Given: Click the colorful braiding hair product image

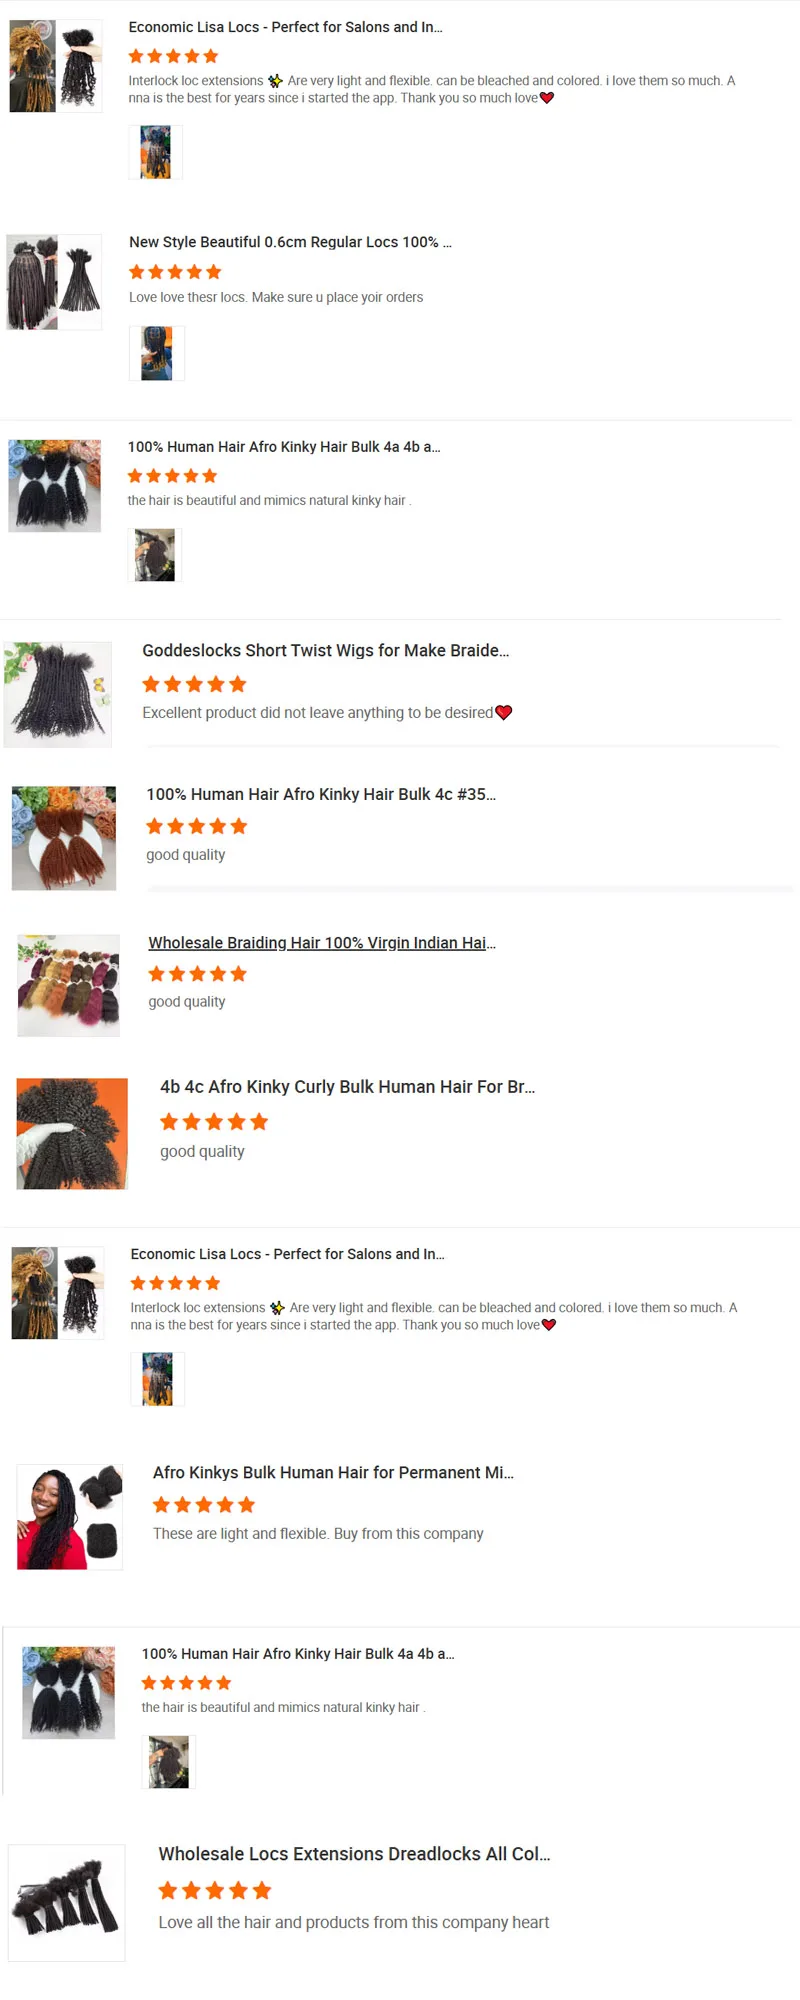Looking at the screenshot, I should (69, 986).
